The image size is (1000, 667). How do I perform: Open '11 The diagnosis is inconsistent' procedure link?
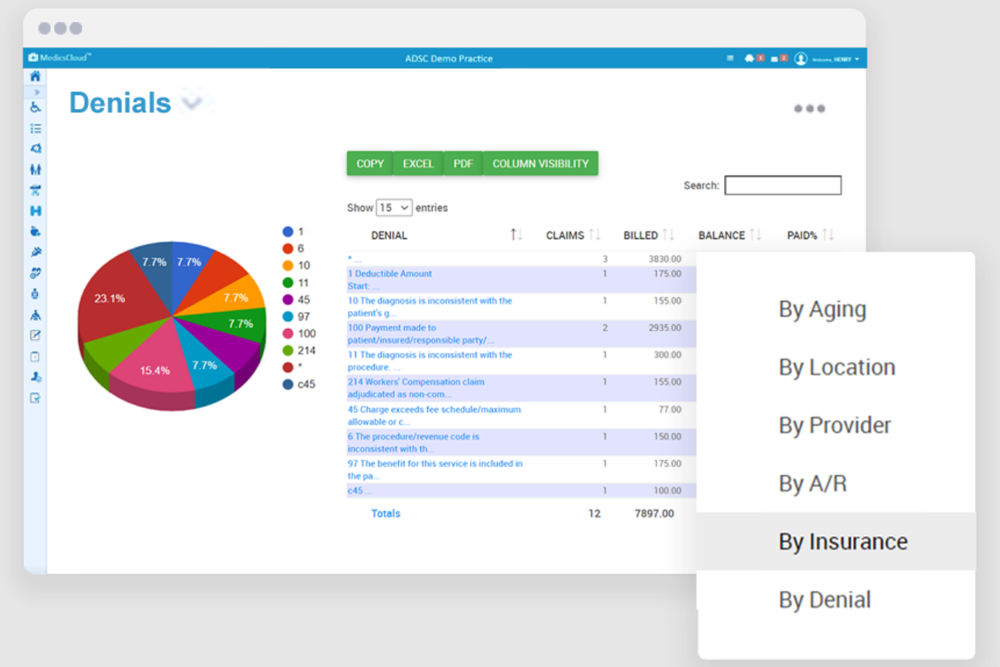pyautogui.click(x=430, y=361)
